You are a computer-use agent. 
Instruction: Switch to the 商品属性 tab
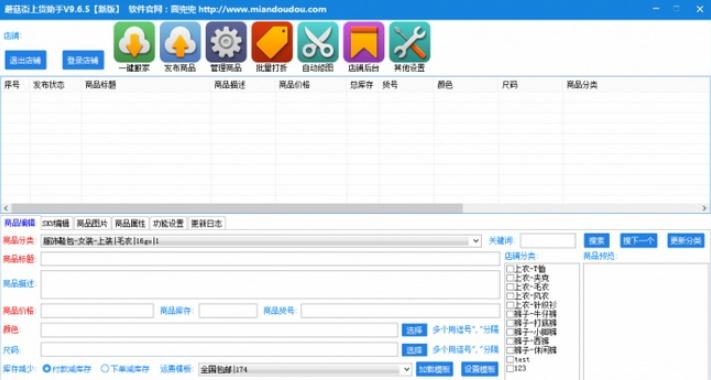pyautogui.click(x=130, y=223)
